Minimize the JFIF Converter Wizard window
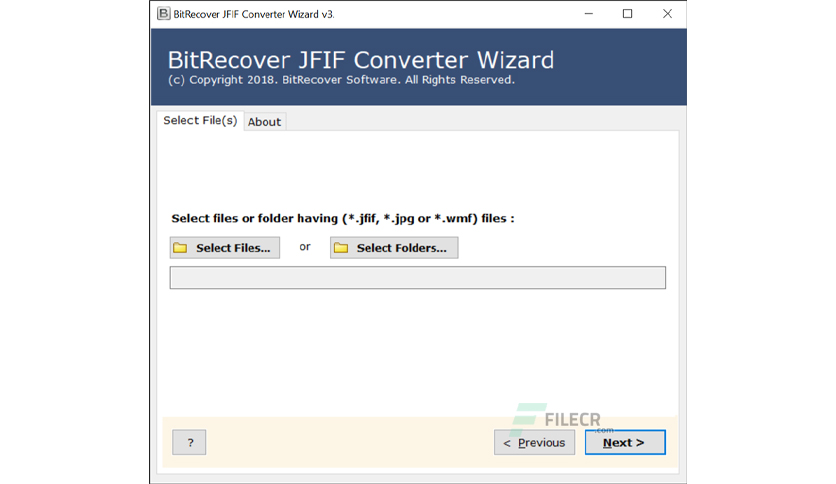The image size is (836, 484). [589, 14]
